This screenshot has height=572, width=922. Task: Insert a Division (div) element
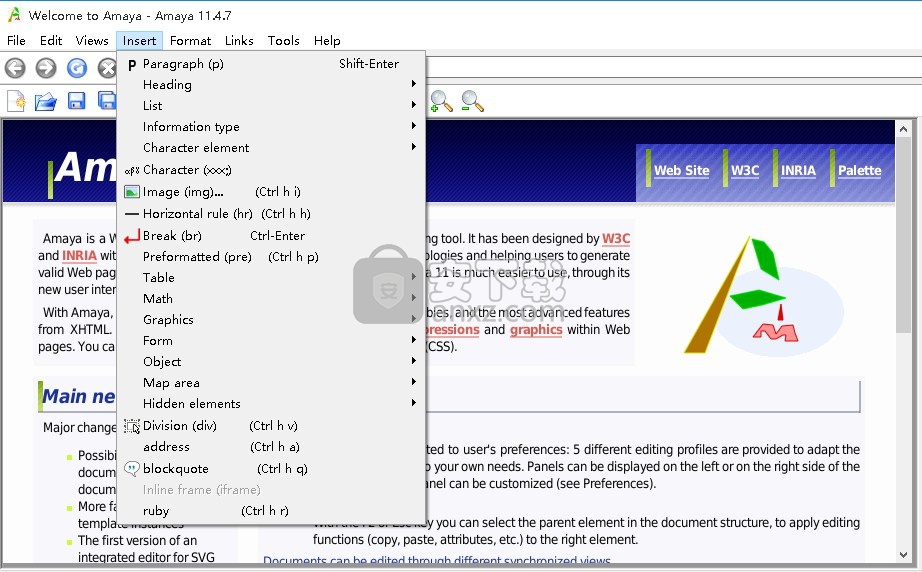[x=271, y=426]
